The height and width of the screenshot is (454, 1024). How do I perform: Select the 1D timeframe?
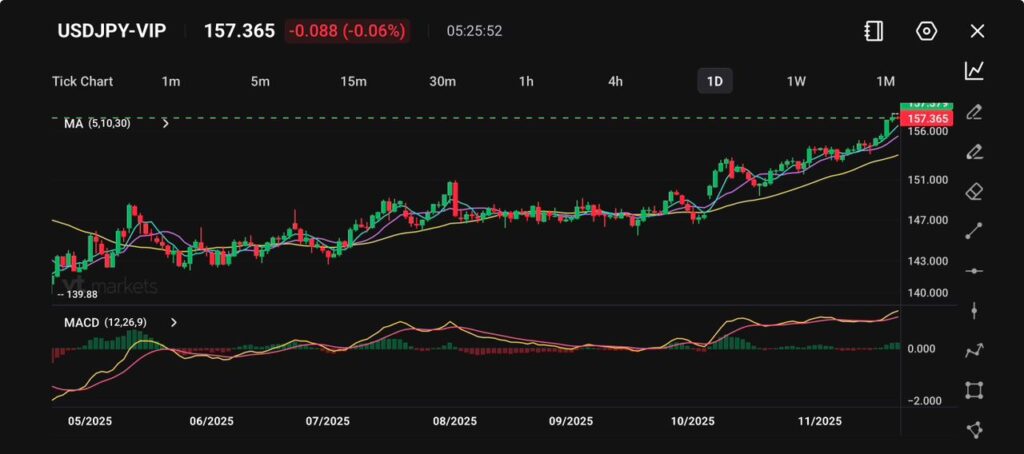tap(714, 81)
